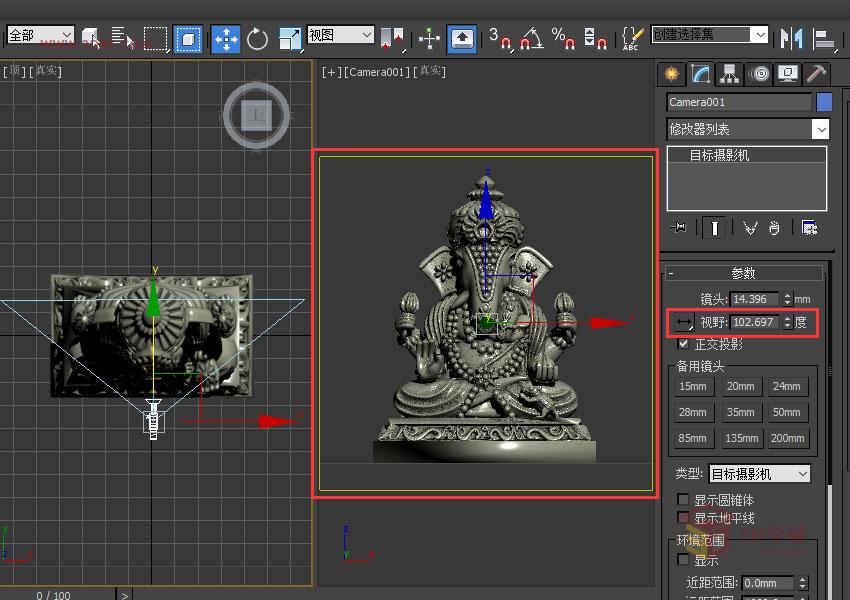The width and height of the screenshot is (850, 600).
Task: Click the Pin Stack icon below modifier stack
Action: coord(678,228)
